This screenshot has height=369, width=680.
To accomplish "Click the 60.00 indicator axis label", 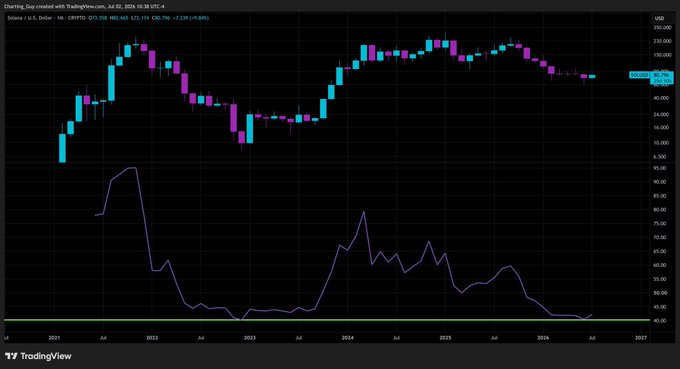I will tap(660, 265).
